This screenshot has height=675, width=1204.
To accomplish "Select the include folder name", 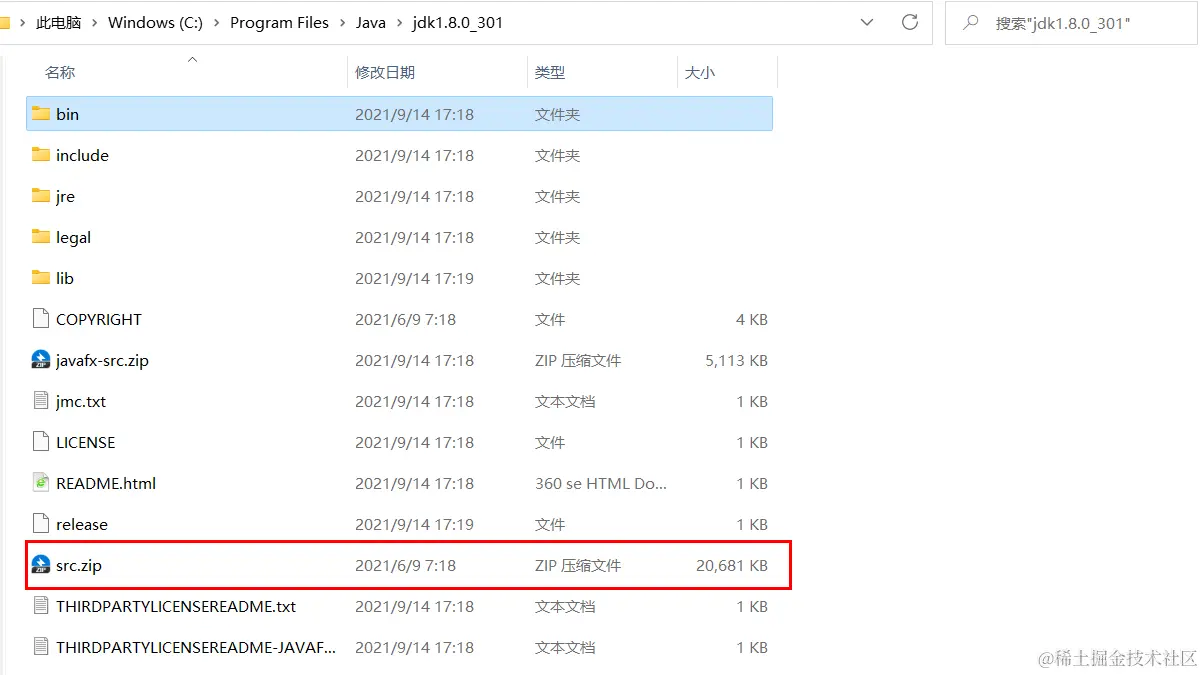I will (x=82, y=155).
